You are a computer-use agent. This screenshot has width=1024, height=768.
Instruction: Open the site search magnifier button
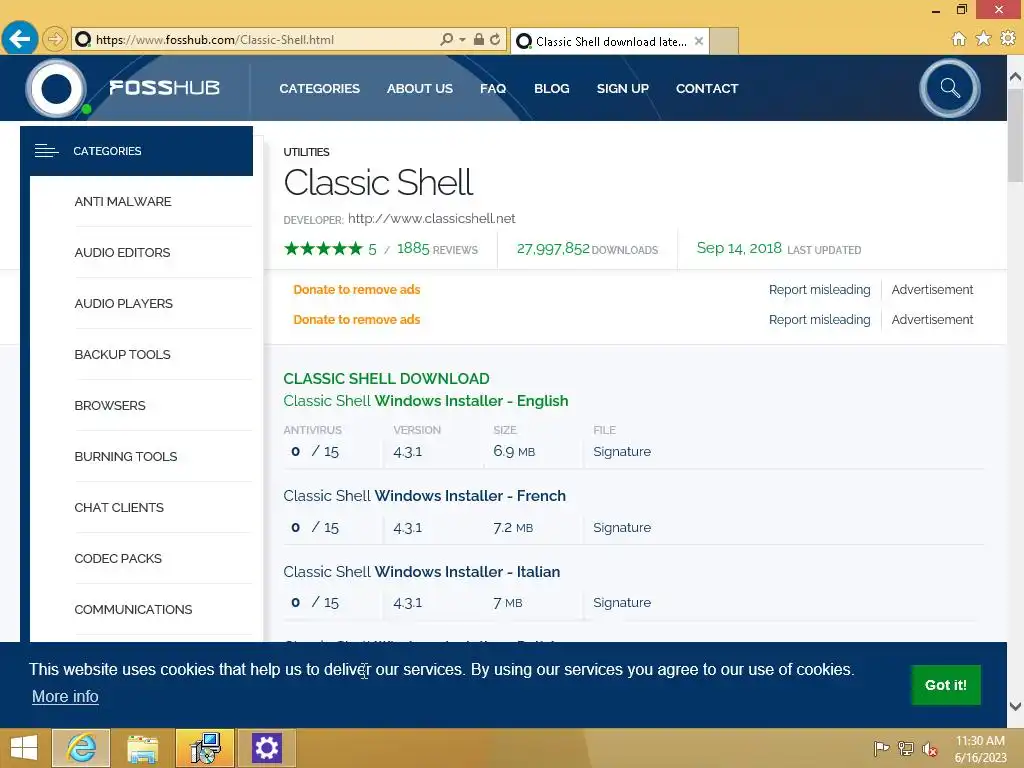[950, 88]
